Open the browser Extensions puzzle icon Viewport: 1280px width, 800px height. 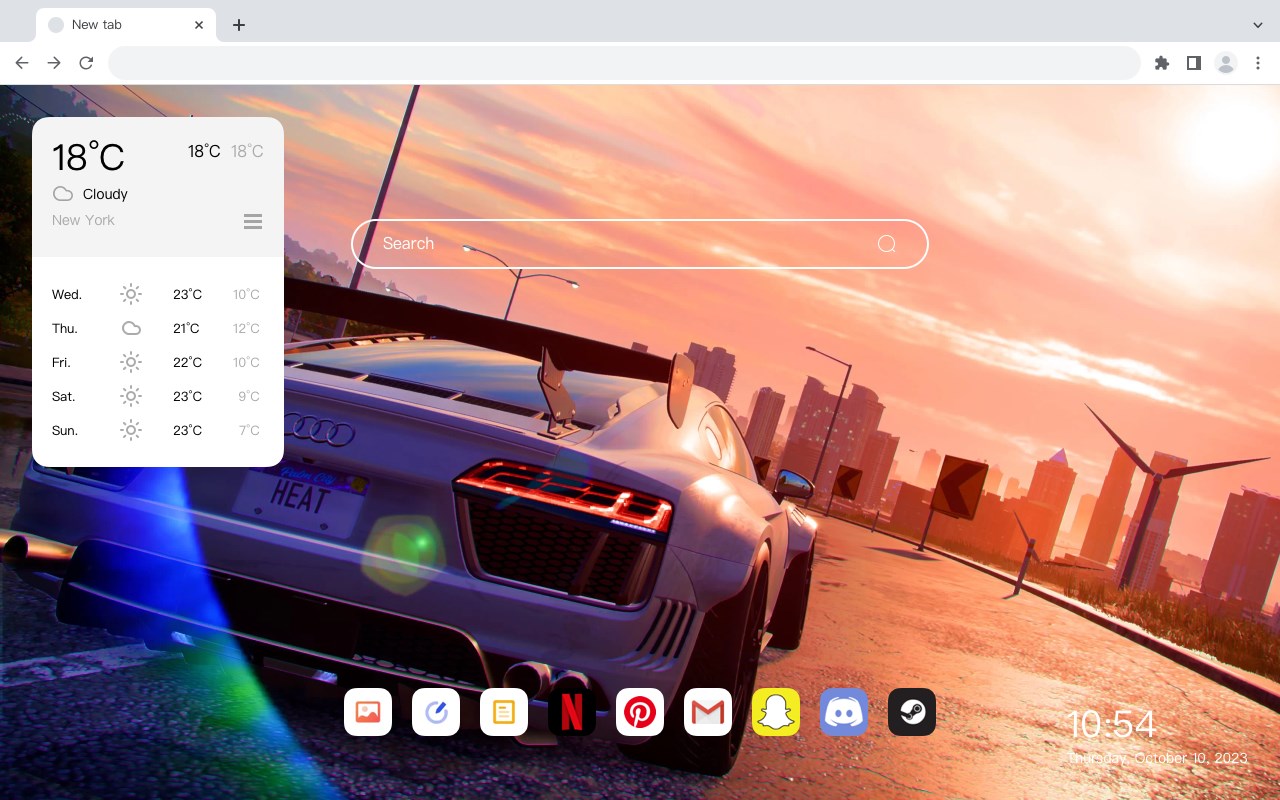point(1161,63)
